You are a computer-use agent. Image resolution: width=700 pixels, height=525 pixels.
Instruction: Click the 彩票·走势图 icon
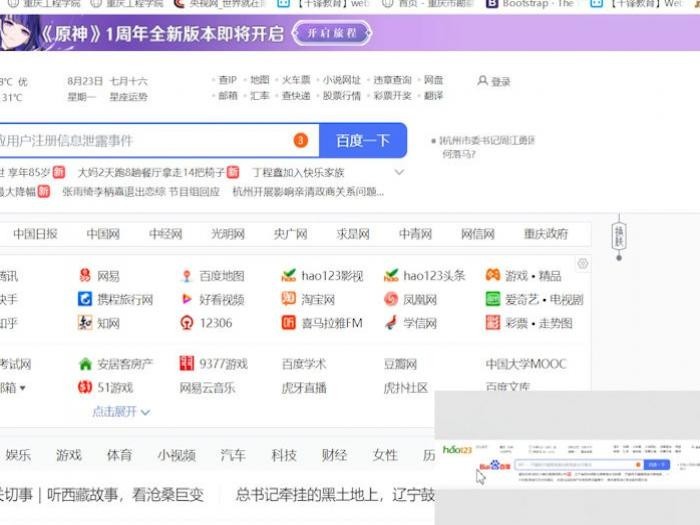(x=493, y=322)
